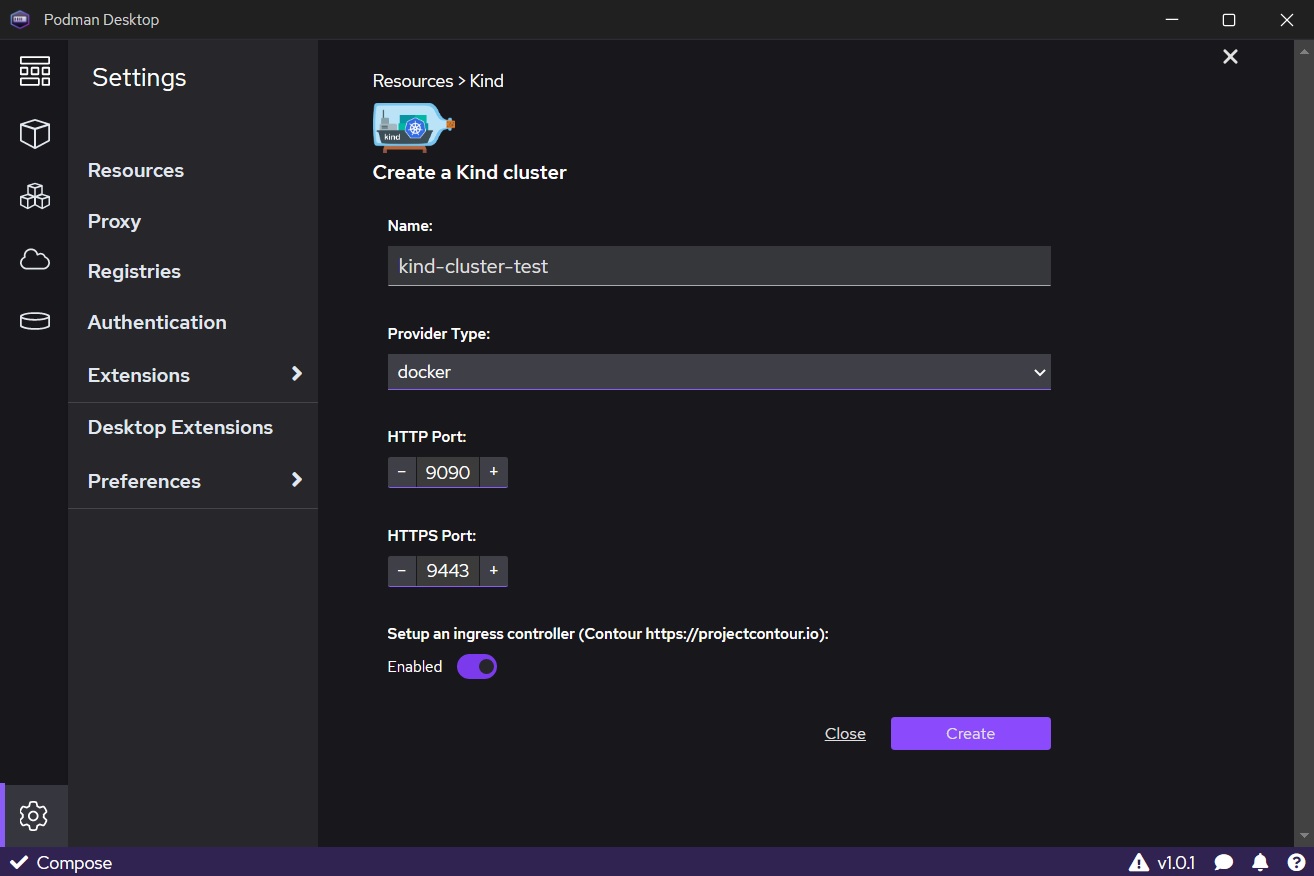Open the Volumes disk icon

tap(34, 321)
